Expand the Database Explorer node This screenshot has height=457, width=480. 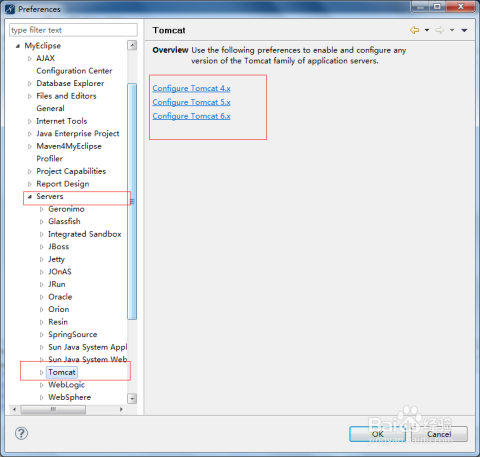(x=30, y=84)
